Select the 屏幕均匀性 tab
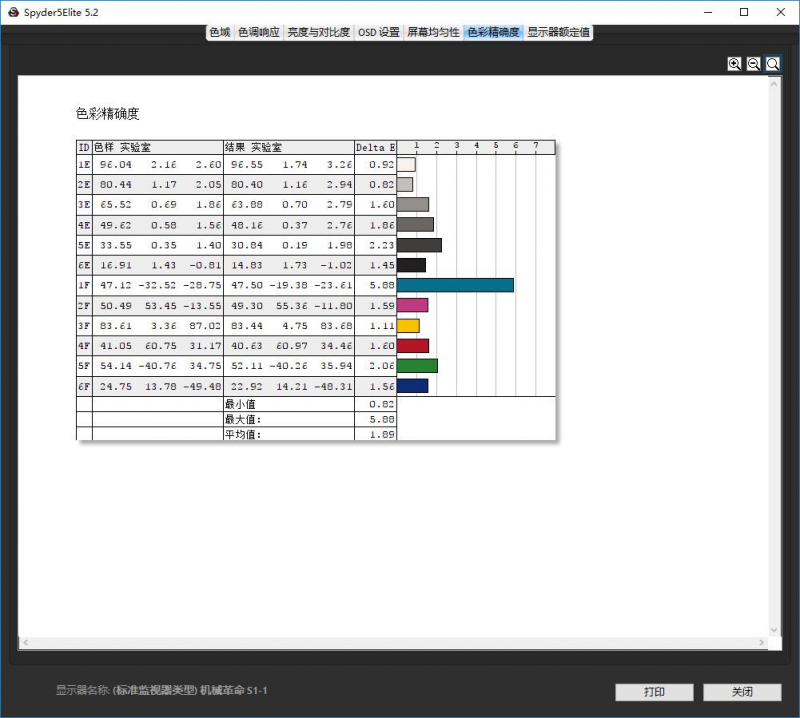Viewport: 800px width, 718px height. coord(433,32)
